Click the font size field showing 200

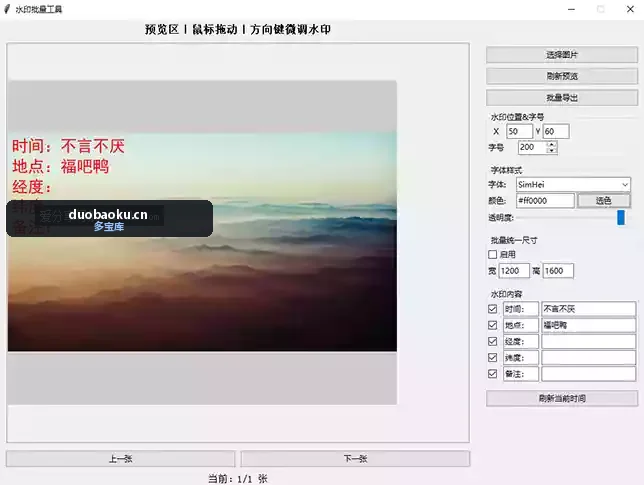[532, 147]
